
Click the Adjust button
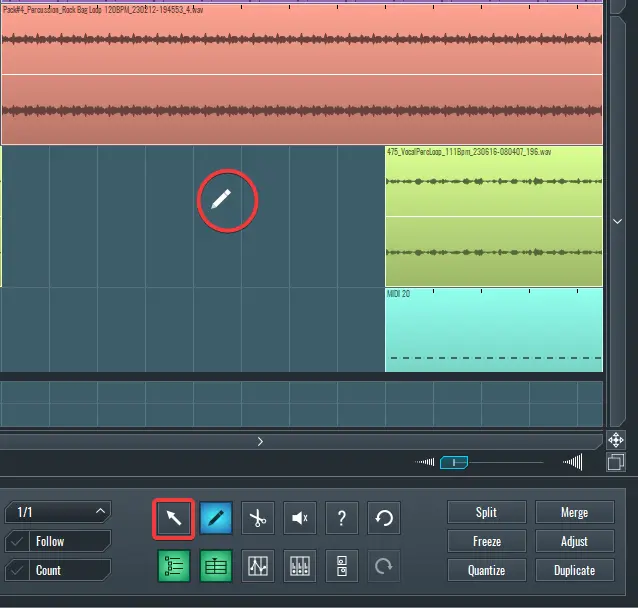(575, 541)
